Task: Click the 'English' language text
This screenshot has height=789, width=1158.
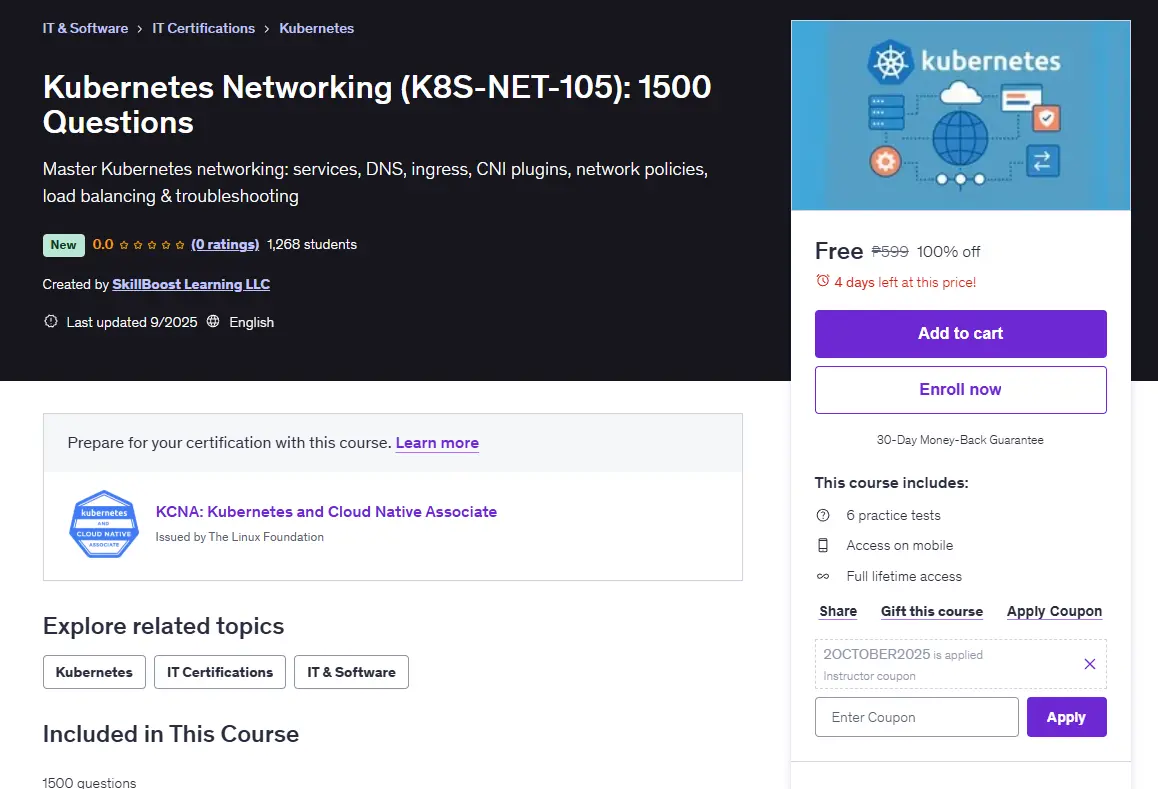Action: pos(251,322)
